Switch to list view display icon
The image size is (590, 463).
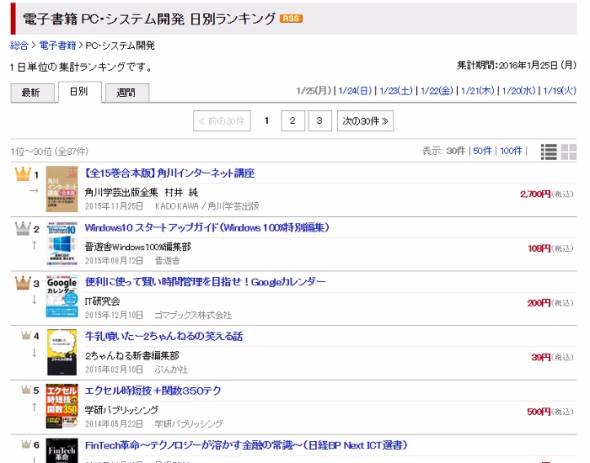[549, 152]
